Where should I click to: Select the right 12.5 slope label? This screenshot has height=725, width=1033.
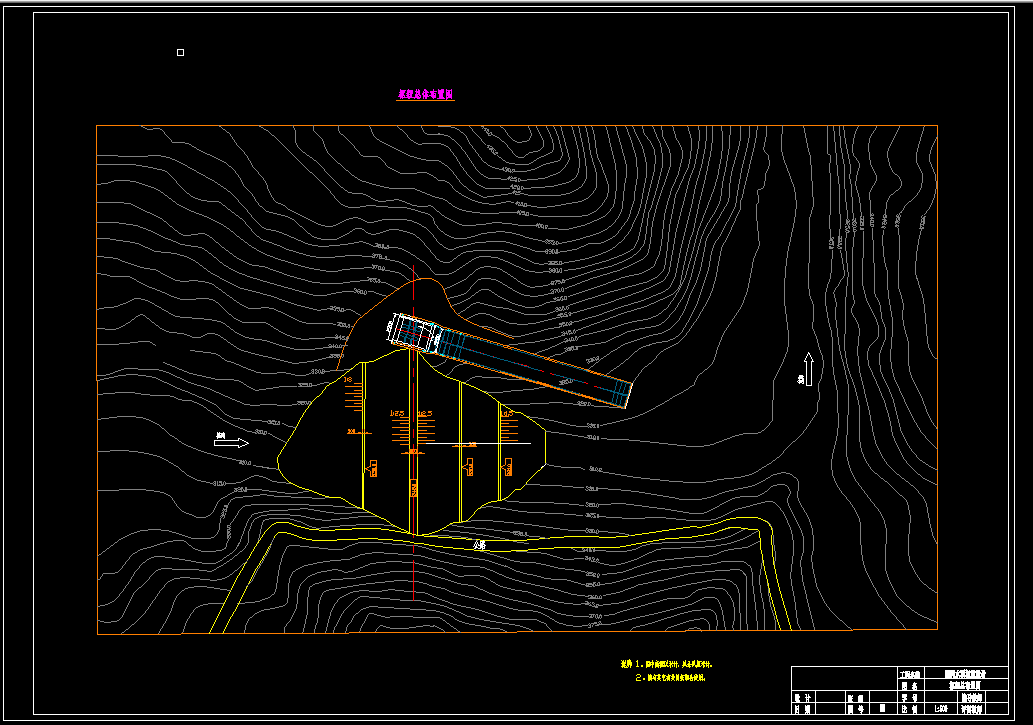[x=425, y=414]
